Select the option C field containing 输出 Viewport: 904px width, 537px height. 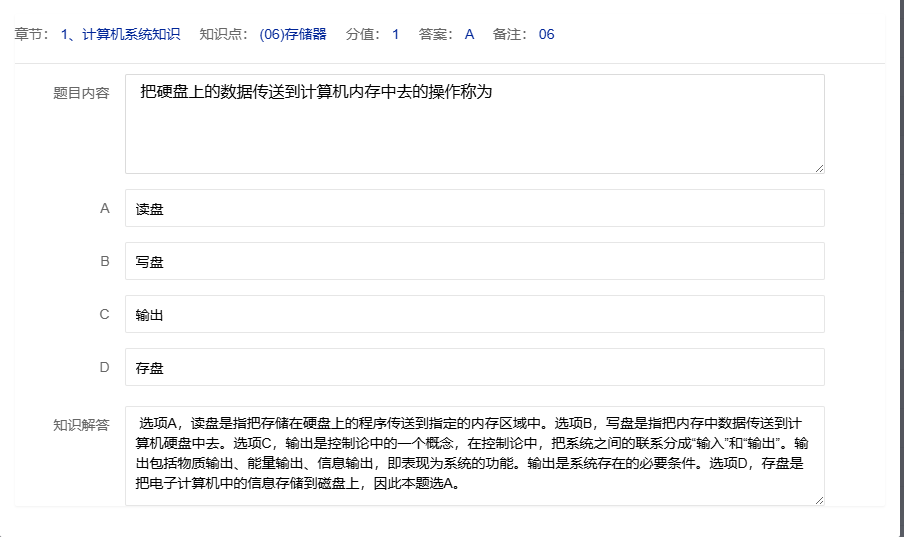[474, 314]
